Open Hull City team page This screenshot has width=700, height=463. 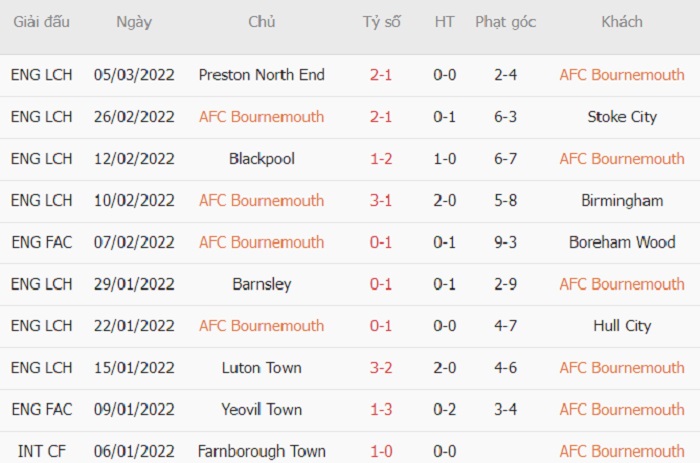622,325
